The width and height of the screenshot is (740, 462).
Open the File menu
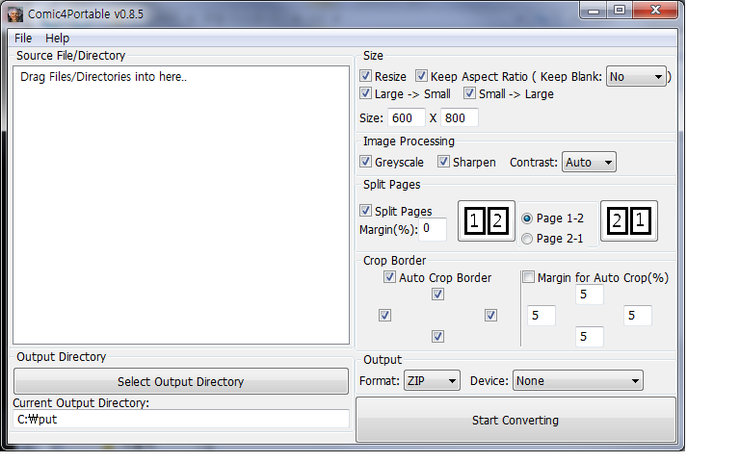pyautogui.click(x=23, y=38)
